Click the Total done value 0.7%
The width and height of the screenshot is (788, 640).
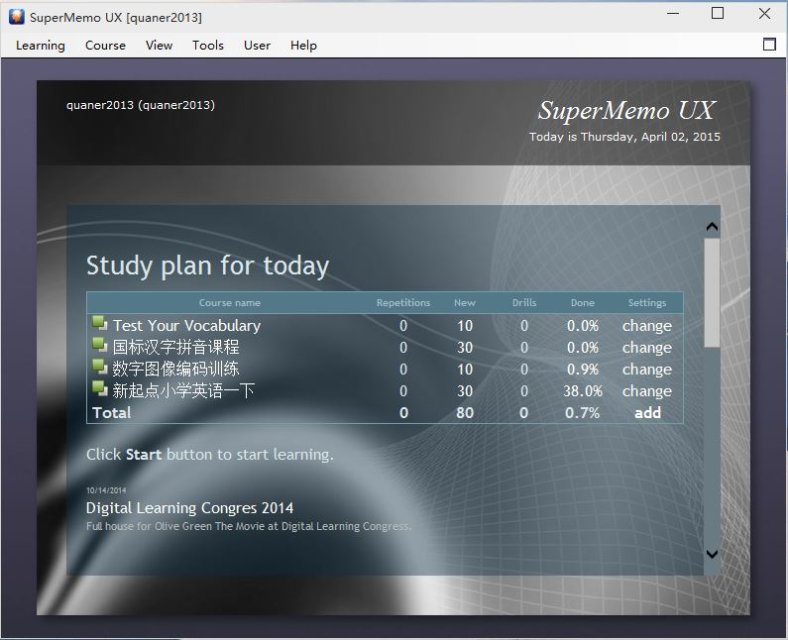tap(582, 412)
